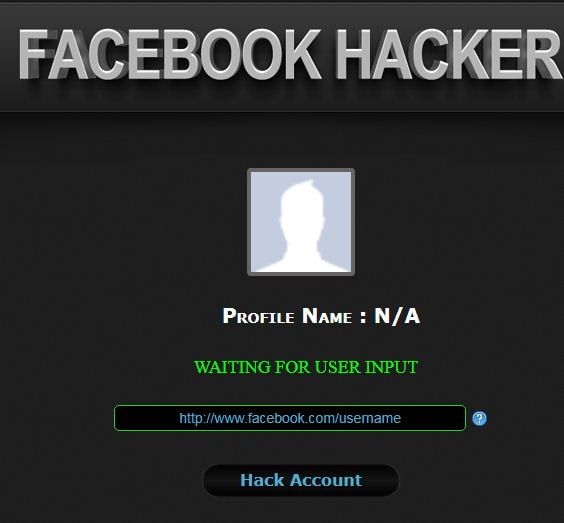The height and width of the screenshot is (523, 564).
Task: Click the Profile Name label
Action: click(287, 316)
